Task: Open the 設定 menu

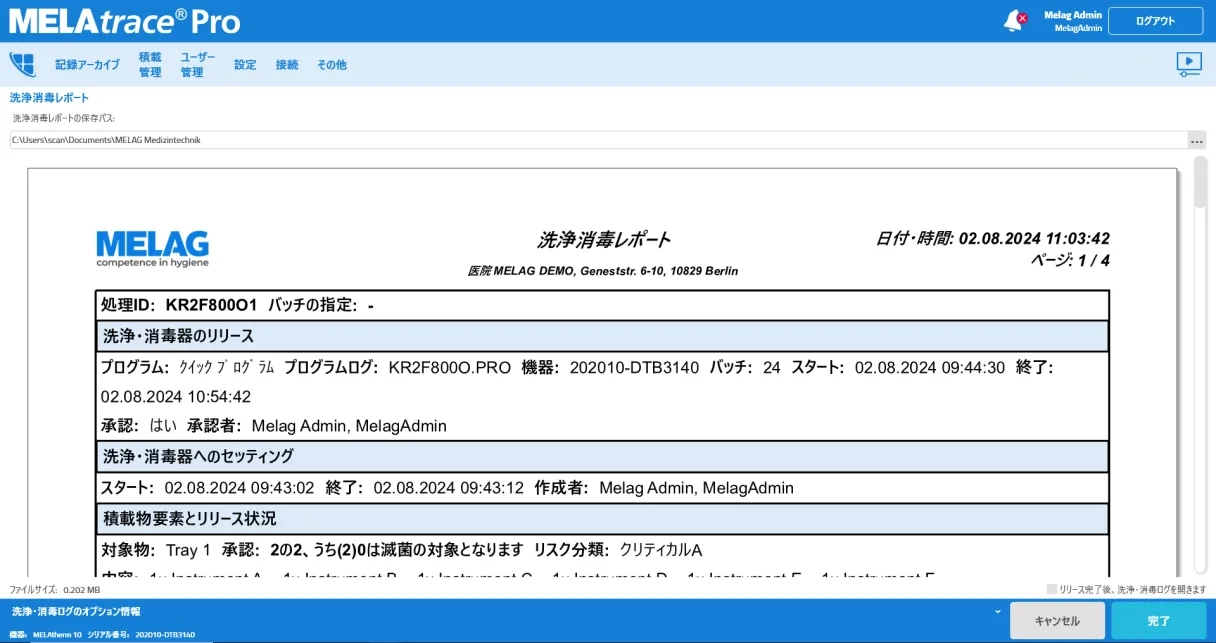Action: (x=245, y=65)
